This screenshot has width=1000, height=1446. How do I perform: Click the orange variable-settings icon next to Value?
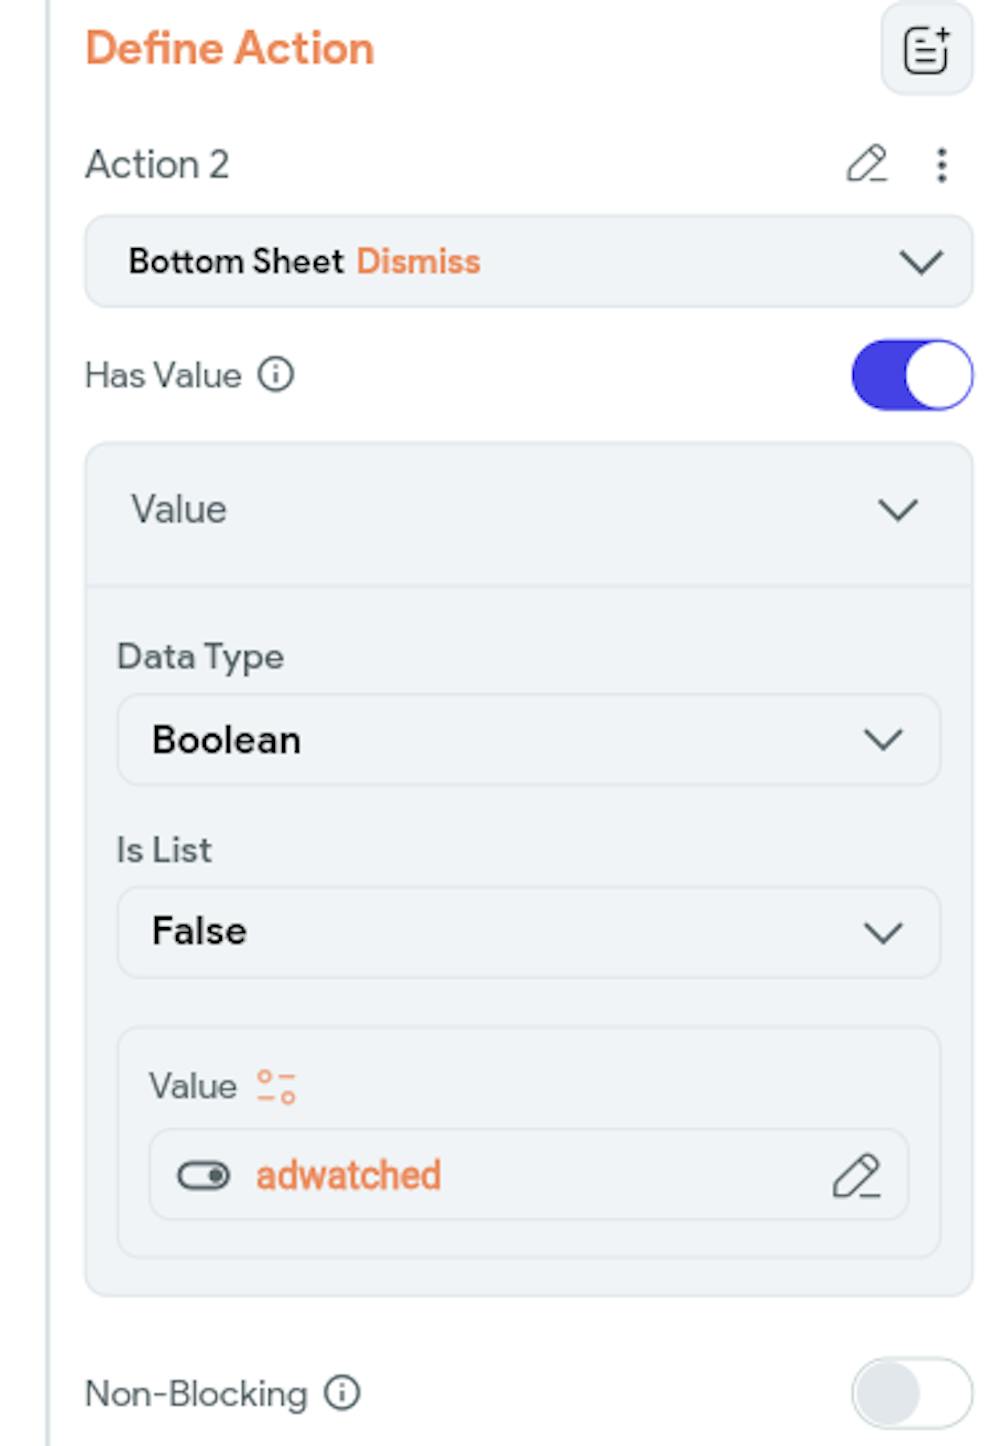[276, 1087]
